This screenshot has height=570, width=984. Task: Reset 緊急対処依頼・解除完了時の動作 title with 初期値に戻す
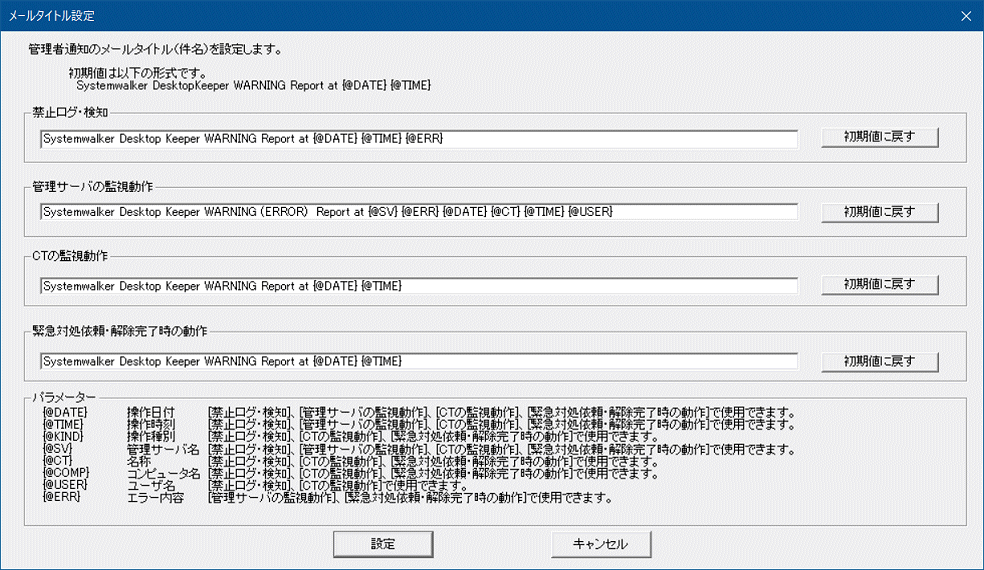(880, 362)
